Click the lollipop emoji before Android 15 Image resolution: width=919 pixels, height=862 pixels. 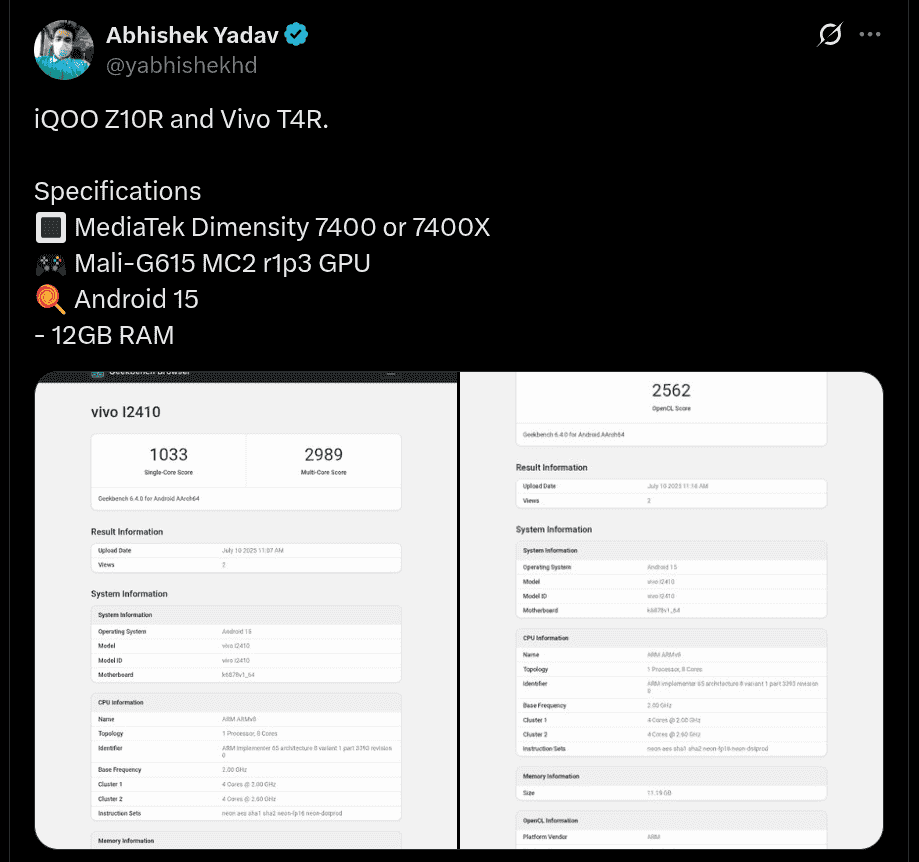click(x=50, y=299)
